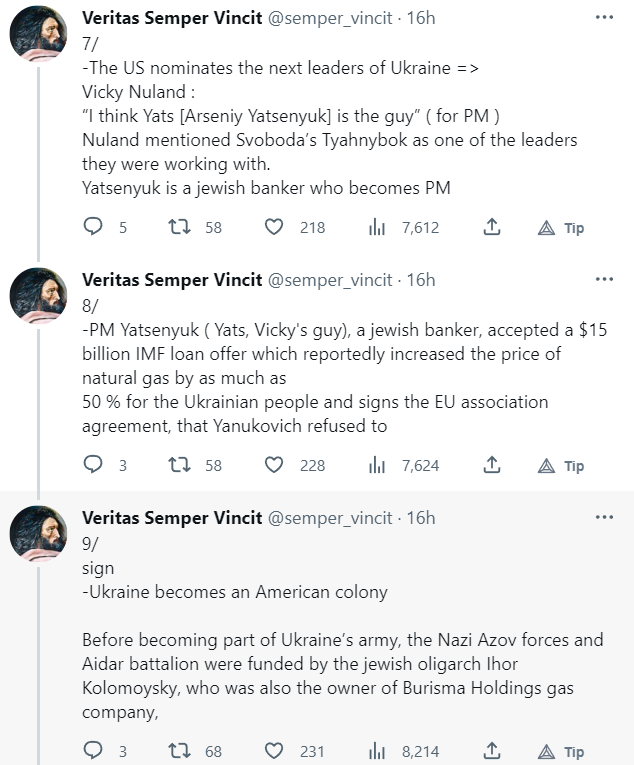Open more options for 7/ tweet

point(604,18)
